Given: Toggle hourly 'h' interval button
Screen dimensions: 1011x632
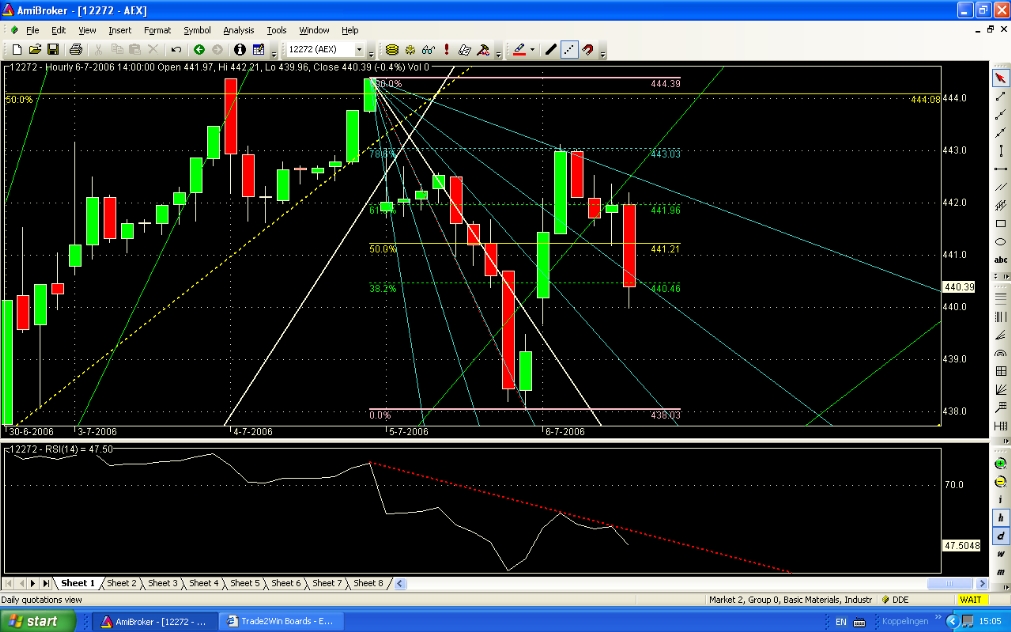Looking at the screenshot, I should click(1000, 518).
